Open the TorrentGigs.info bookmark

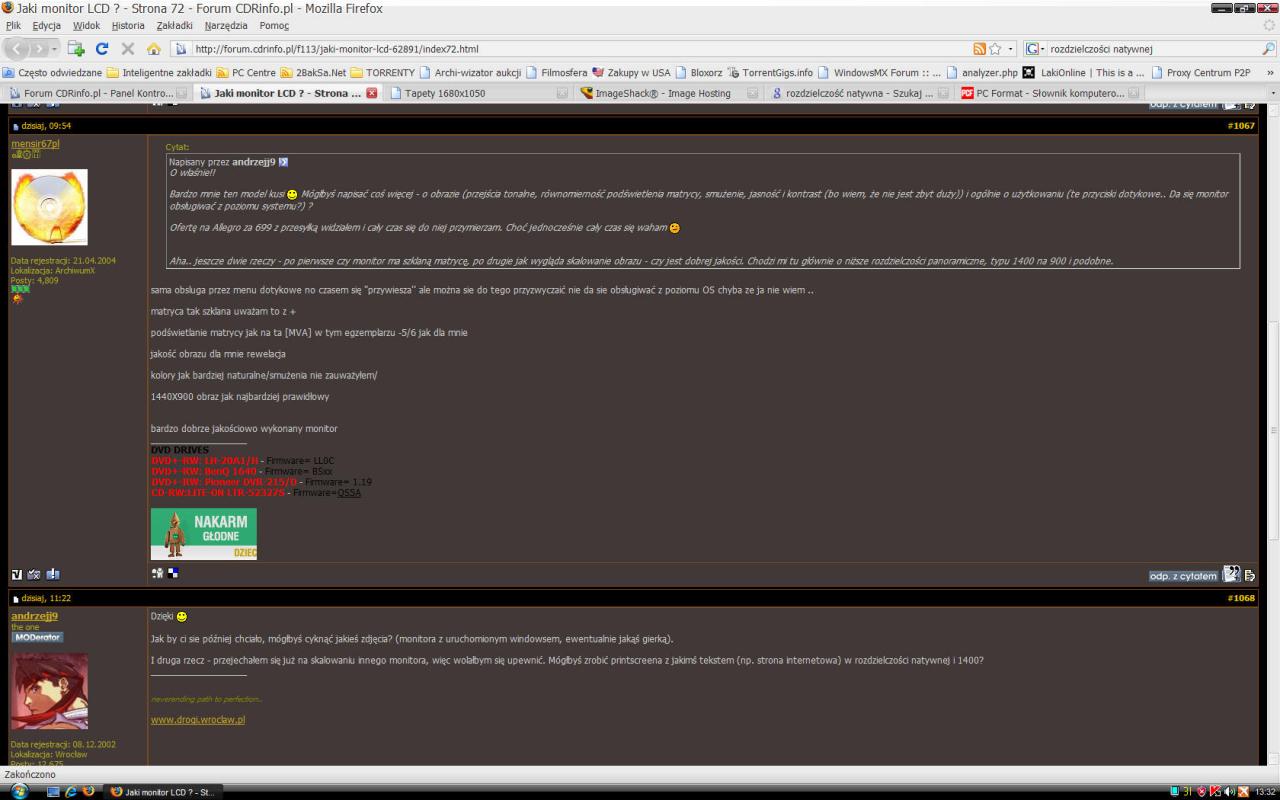point(770,73)
